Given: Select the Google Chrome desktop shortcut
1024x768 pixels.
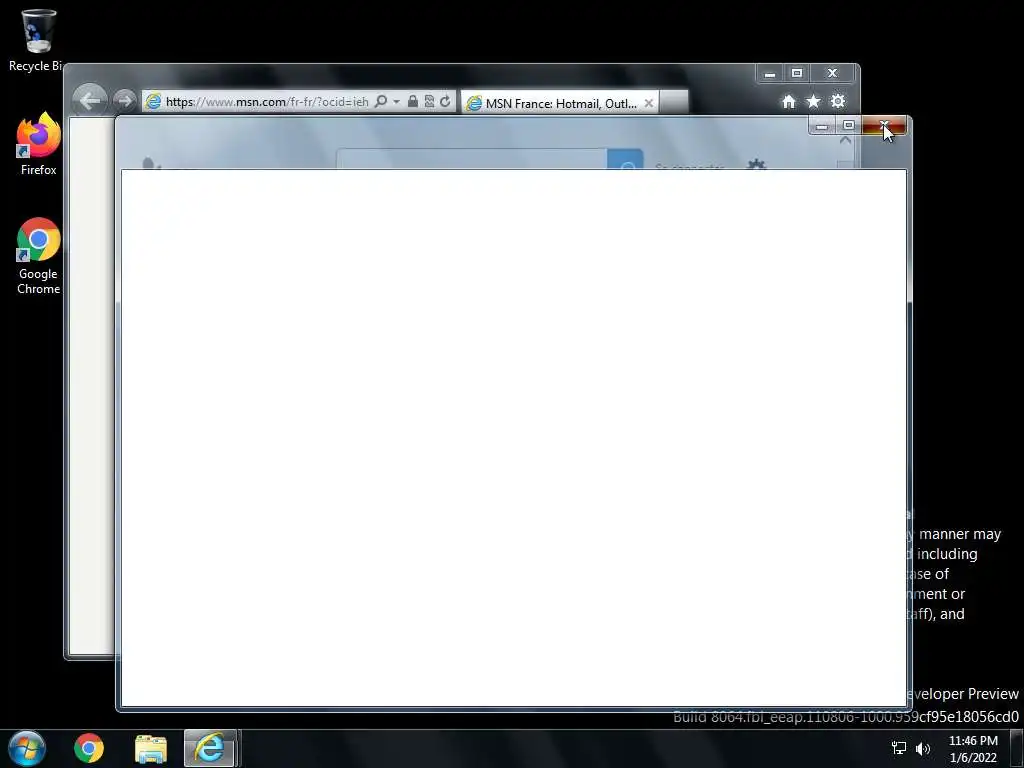Looking at the screenshot, I should click(38, 256).
